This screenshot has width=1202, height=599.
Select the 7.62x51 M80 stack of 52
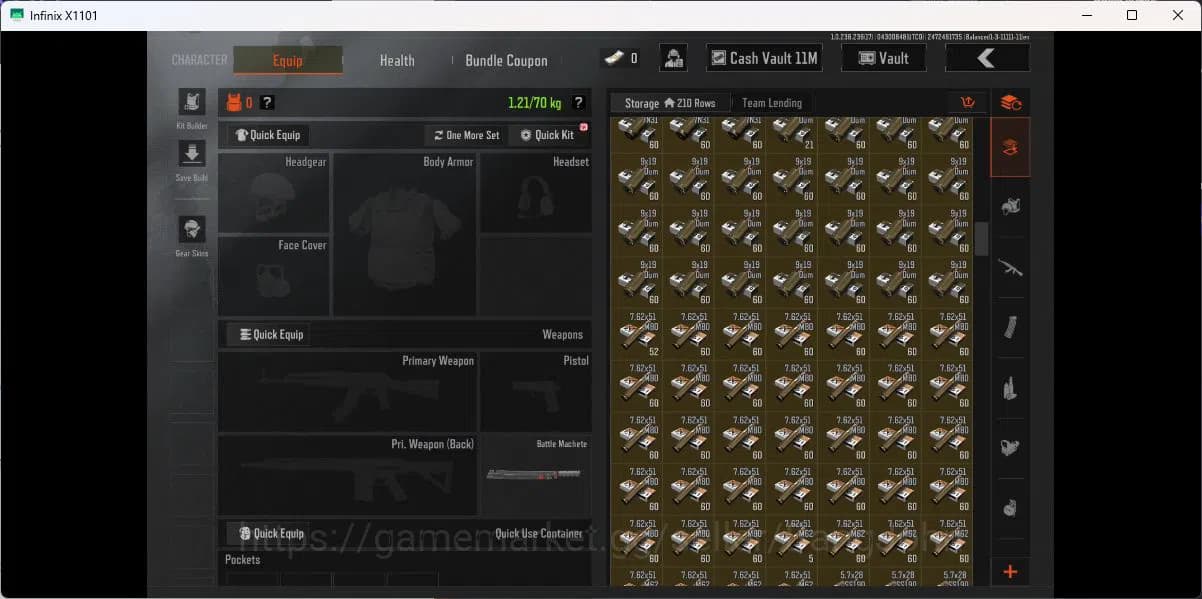click(x=636, y=334)
